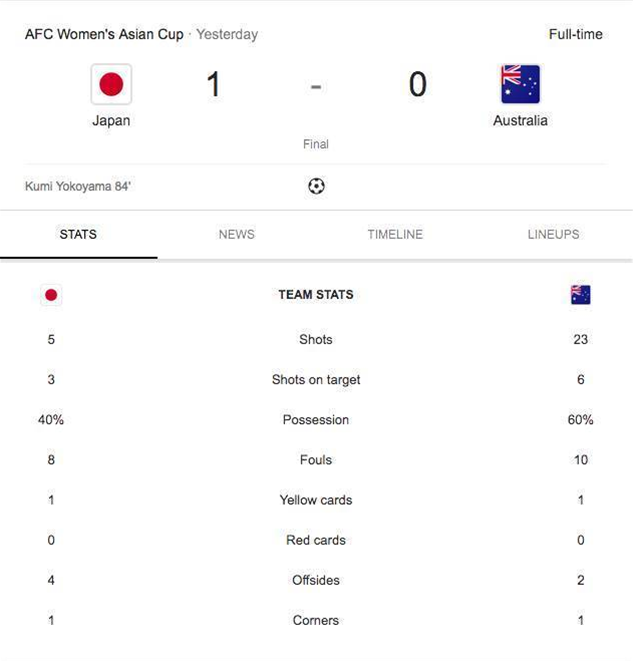Click the large Australia flag icon
Viewport: 633px width, 662px height.
[520, 84]
